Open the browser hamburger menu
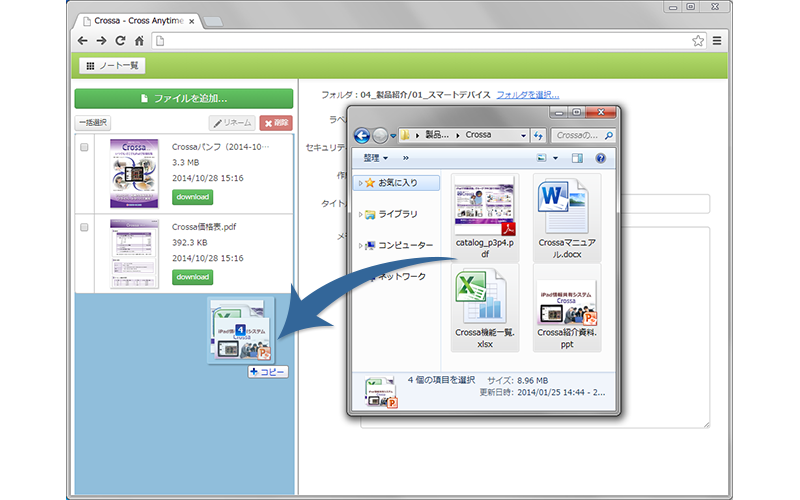The height and width of the screenshot is (500, 800). click(x=717, y=41)
